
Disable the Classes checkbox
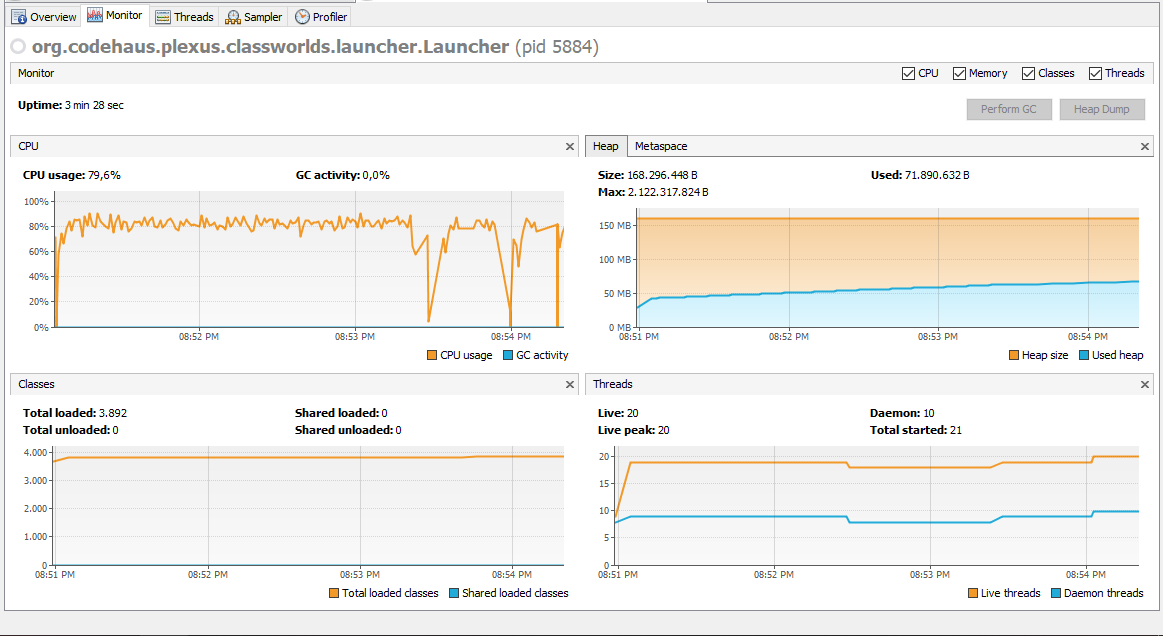click(1028, 73)
